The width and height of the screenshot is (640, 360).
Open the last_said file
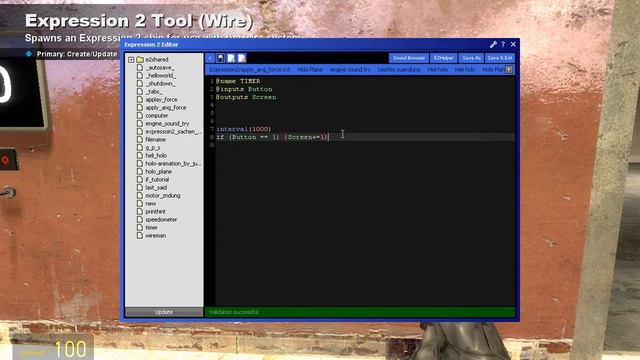[156, 188]
